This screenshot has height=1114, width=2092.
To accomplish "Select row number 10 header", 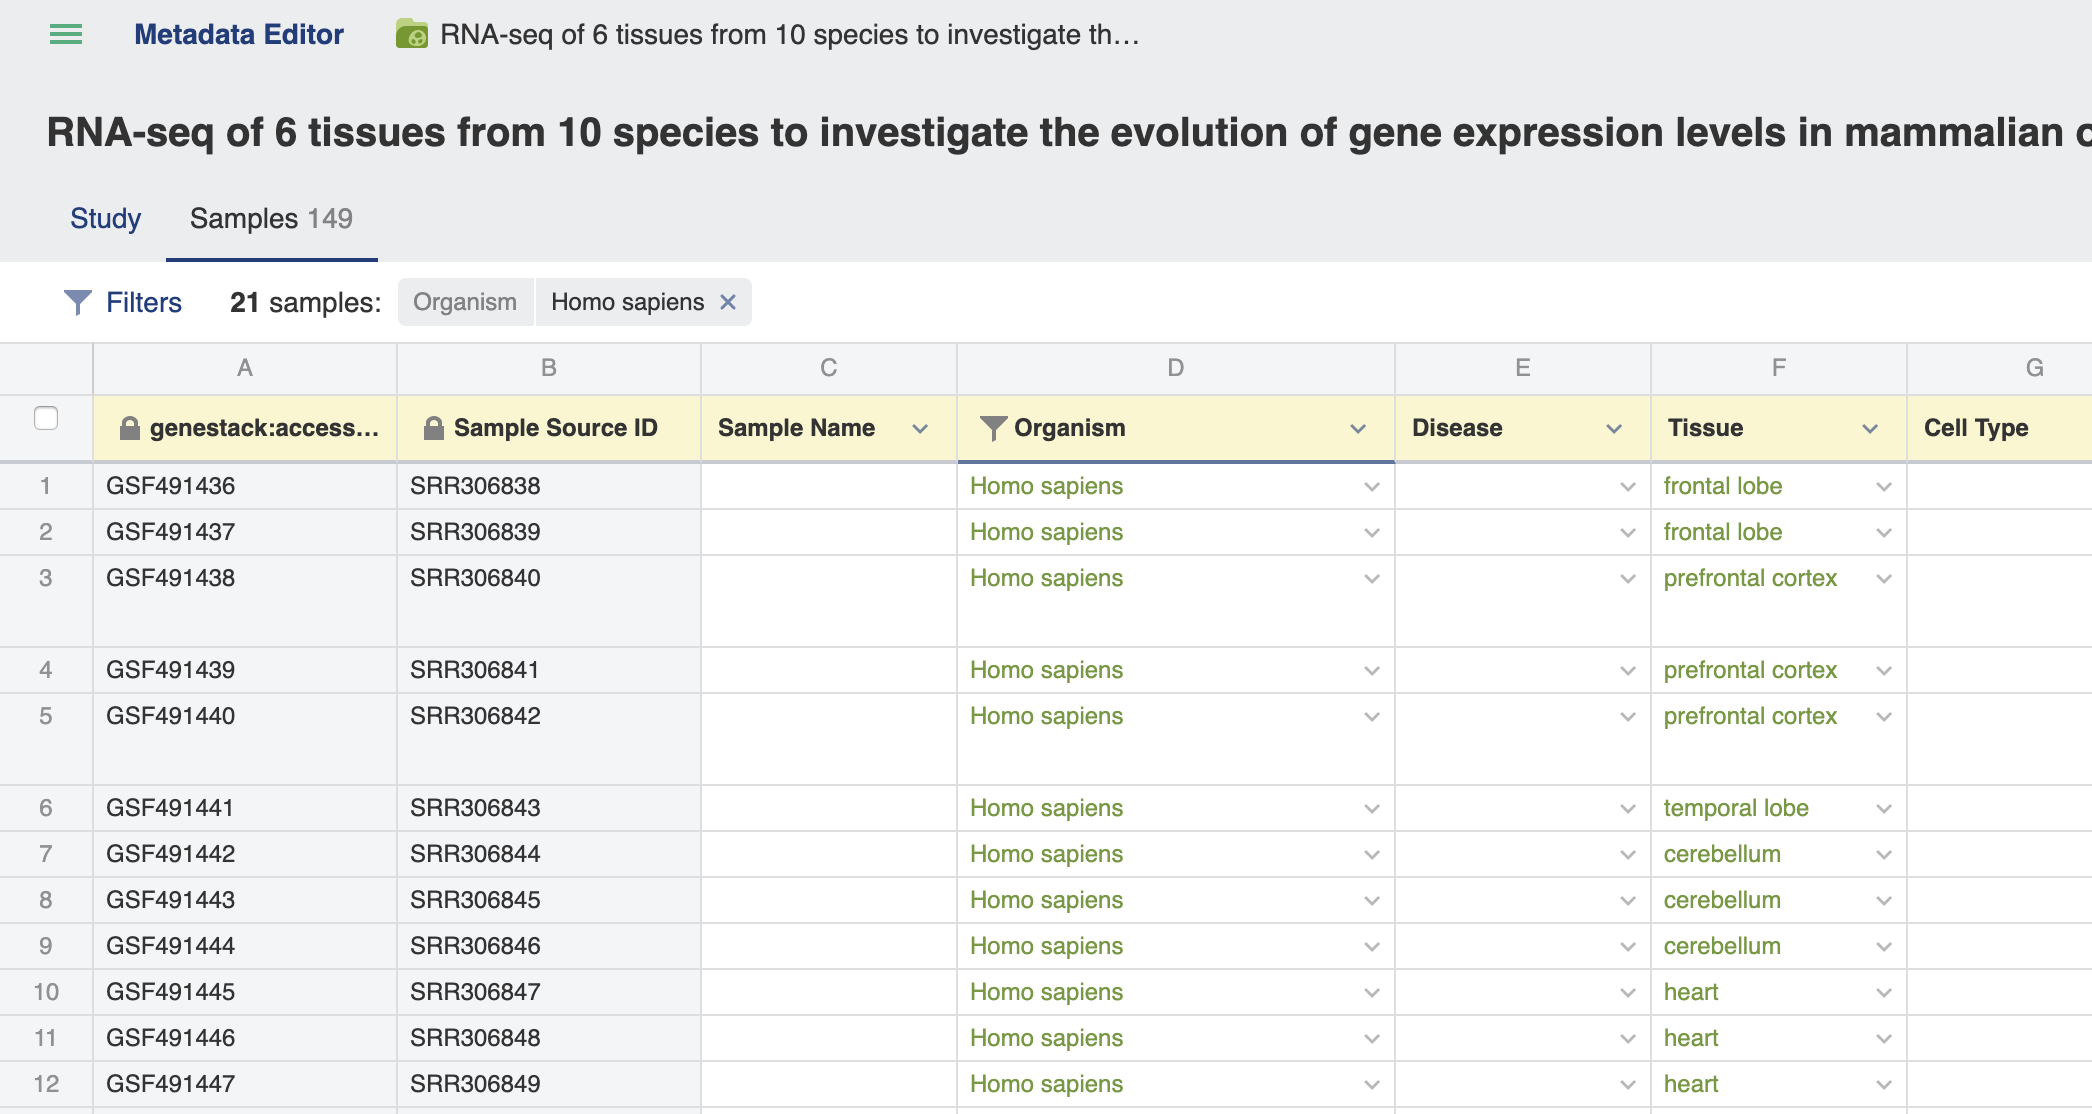I will point(46,992).
